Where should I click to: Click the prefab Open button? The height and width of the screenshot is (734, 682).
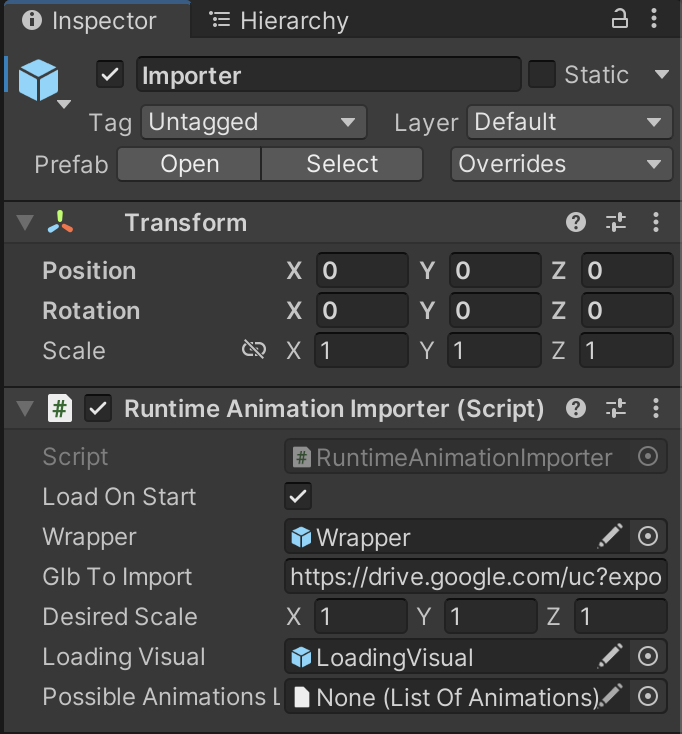[x=189, y=164]
